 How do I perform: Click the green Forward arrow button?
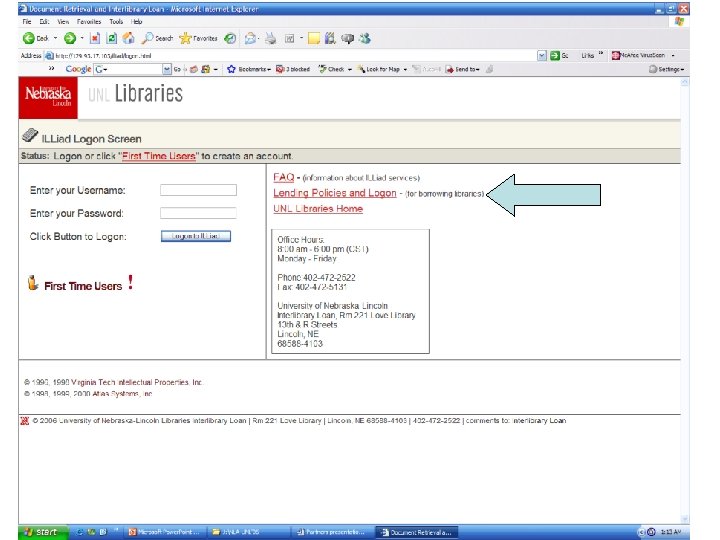(x=70, y=39)
